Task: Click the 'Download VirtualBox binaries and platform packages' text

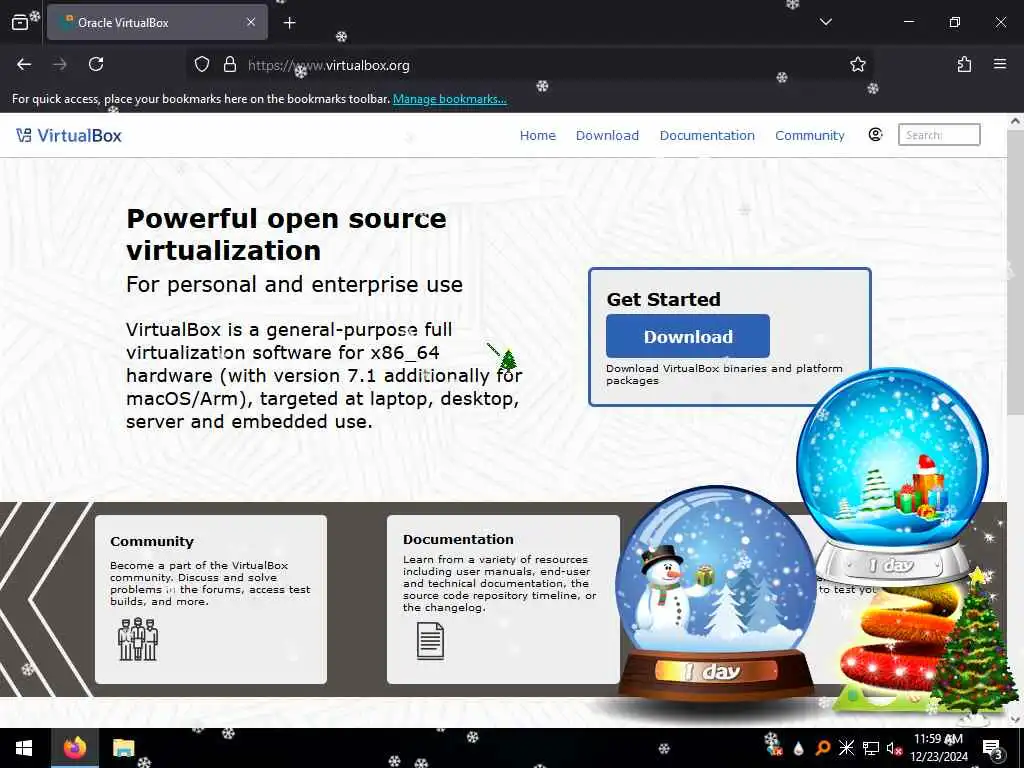Action: (724, 374)
